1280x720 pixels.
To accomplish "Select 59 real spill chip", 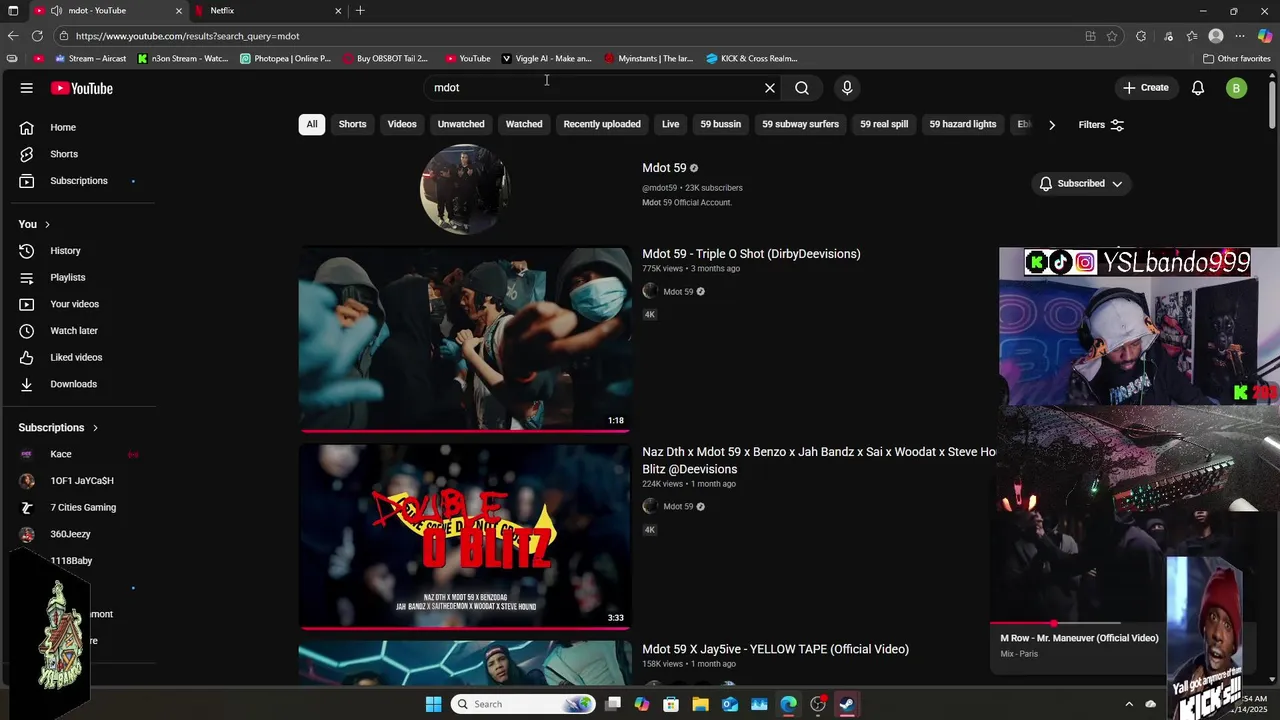I will (884, 124).
